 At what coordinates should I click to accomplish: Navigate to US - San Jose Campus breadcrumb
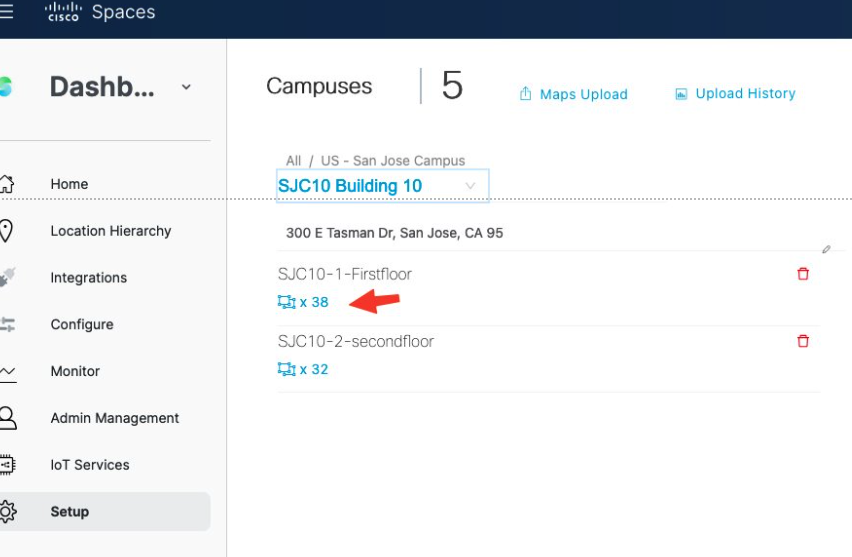(x=393, y=160)
